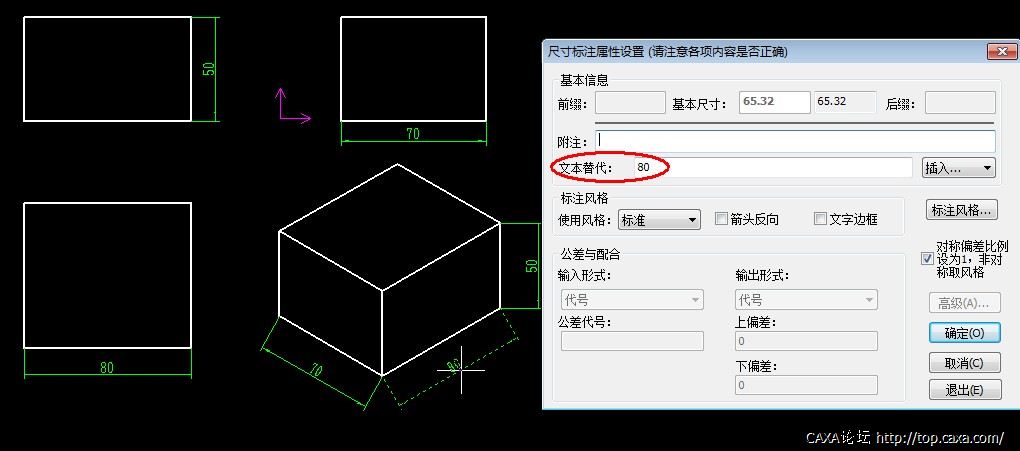Click the 取消(C) button
The height and width of the screenshot is (451, 1020).
point(964,362)
